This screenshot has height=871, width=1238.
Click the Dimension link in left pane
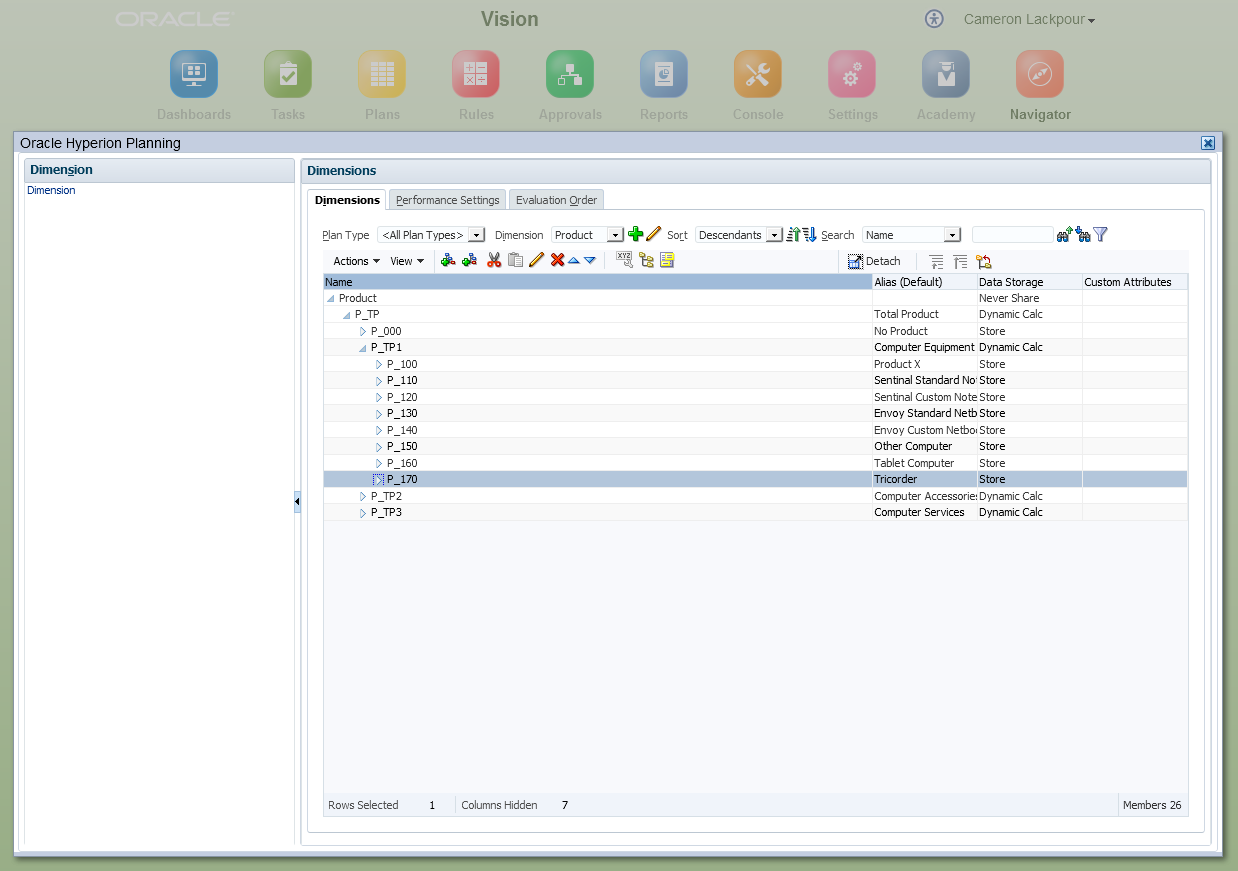click(51, 190)
